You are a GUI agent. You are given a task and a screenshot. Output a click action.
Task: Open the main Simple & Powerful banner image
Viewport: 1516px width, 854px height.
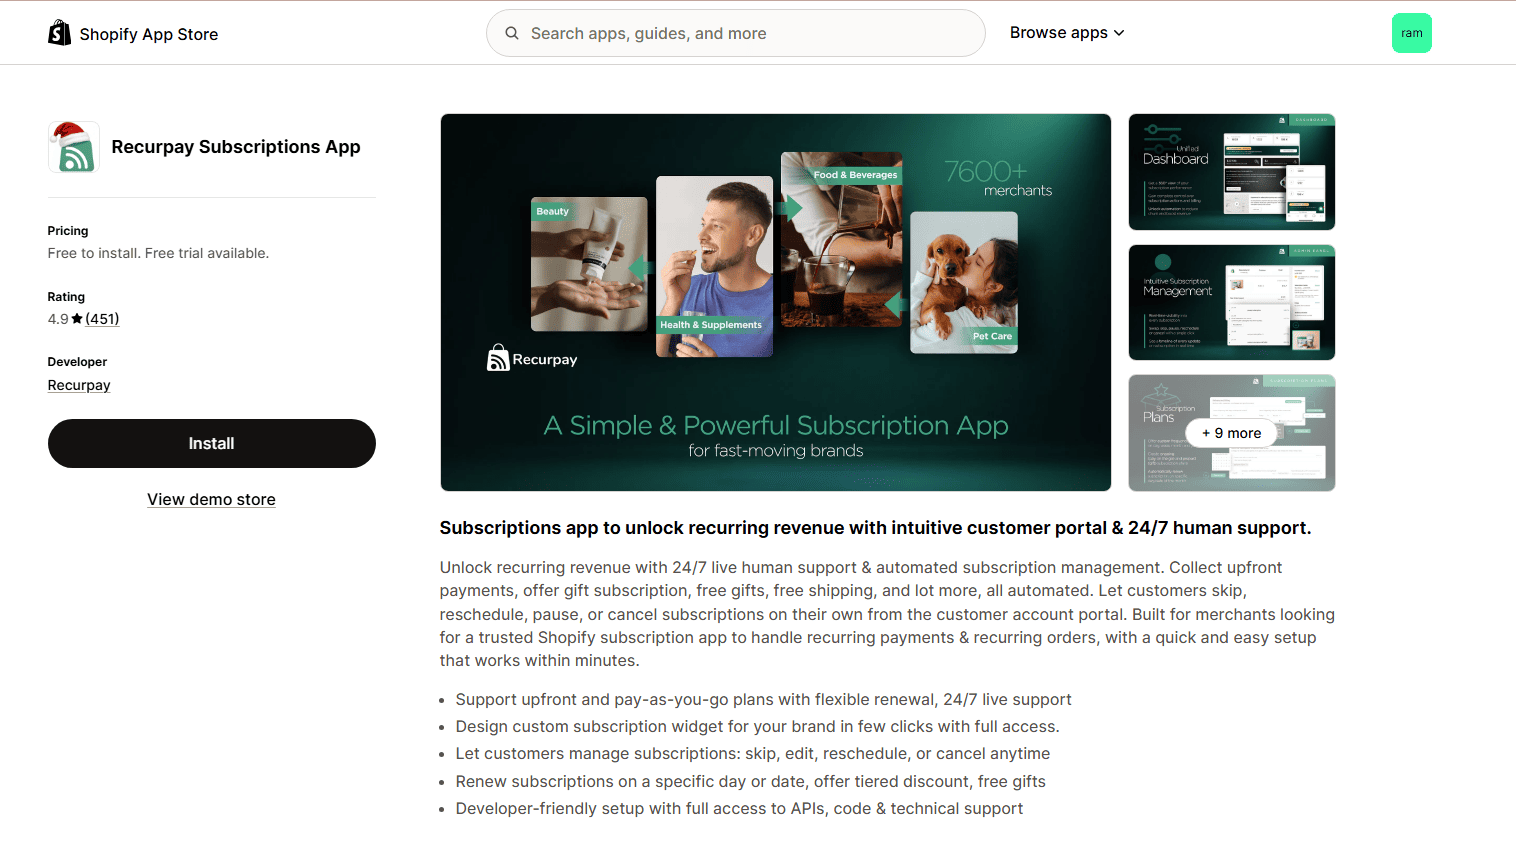tap(776, 302)
